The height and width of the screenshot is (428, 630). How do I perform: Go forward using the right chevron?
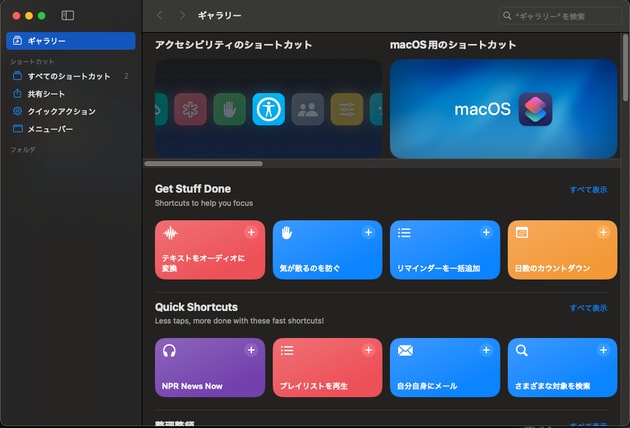coord(182,16)
